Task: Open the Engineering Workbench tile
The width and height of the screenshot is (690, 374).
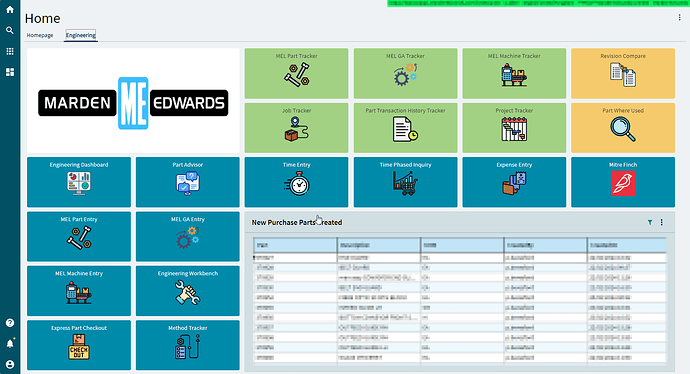Action: click(187, 291)
